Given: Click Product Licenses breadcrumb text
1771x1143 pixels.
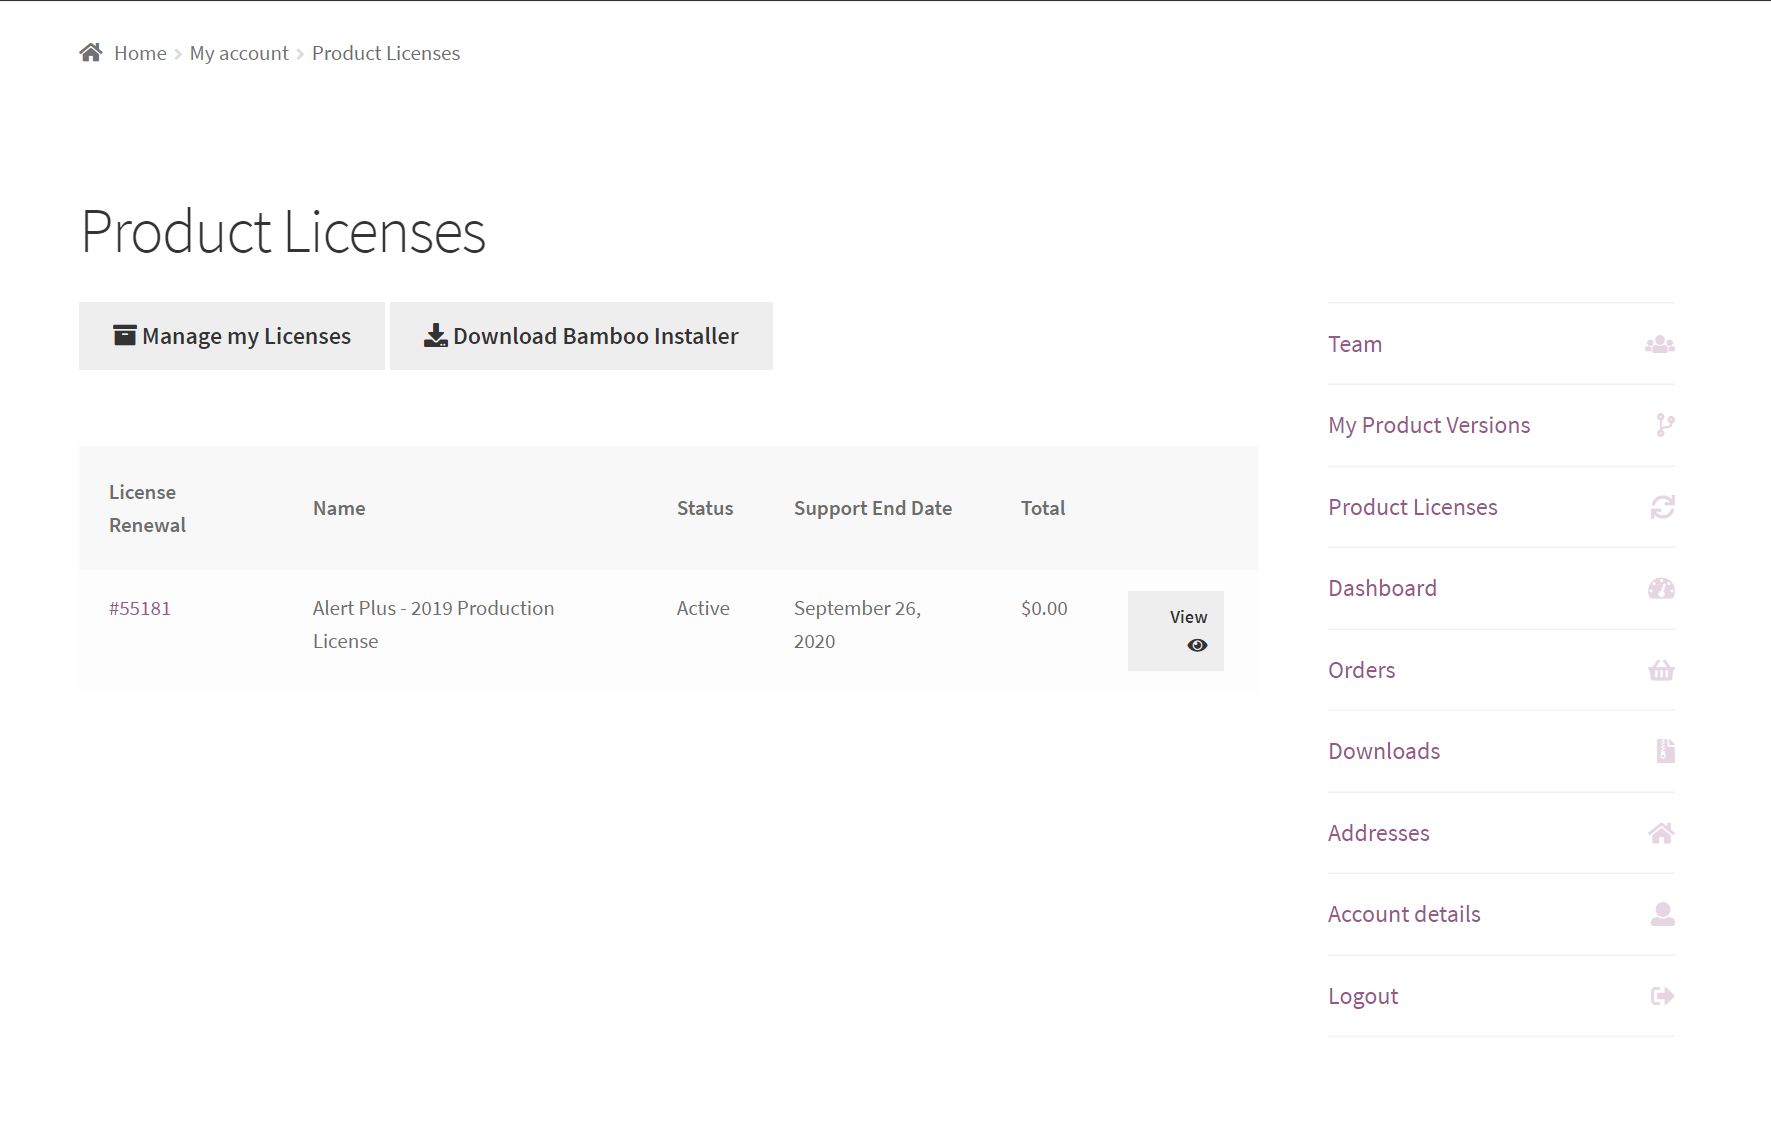Looking at the screenshot, I should click(x=386, y=53).
